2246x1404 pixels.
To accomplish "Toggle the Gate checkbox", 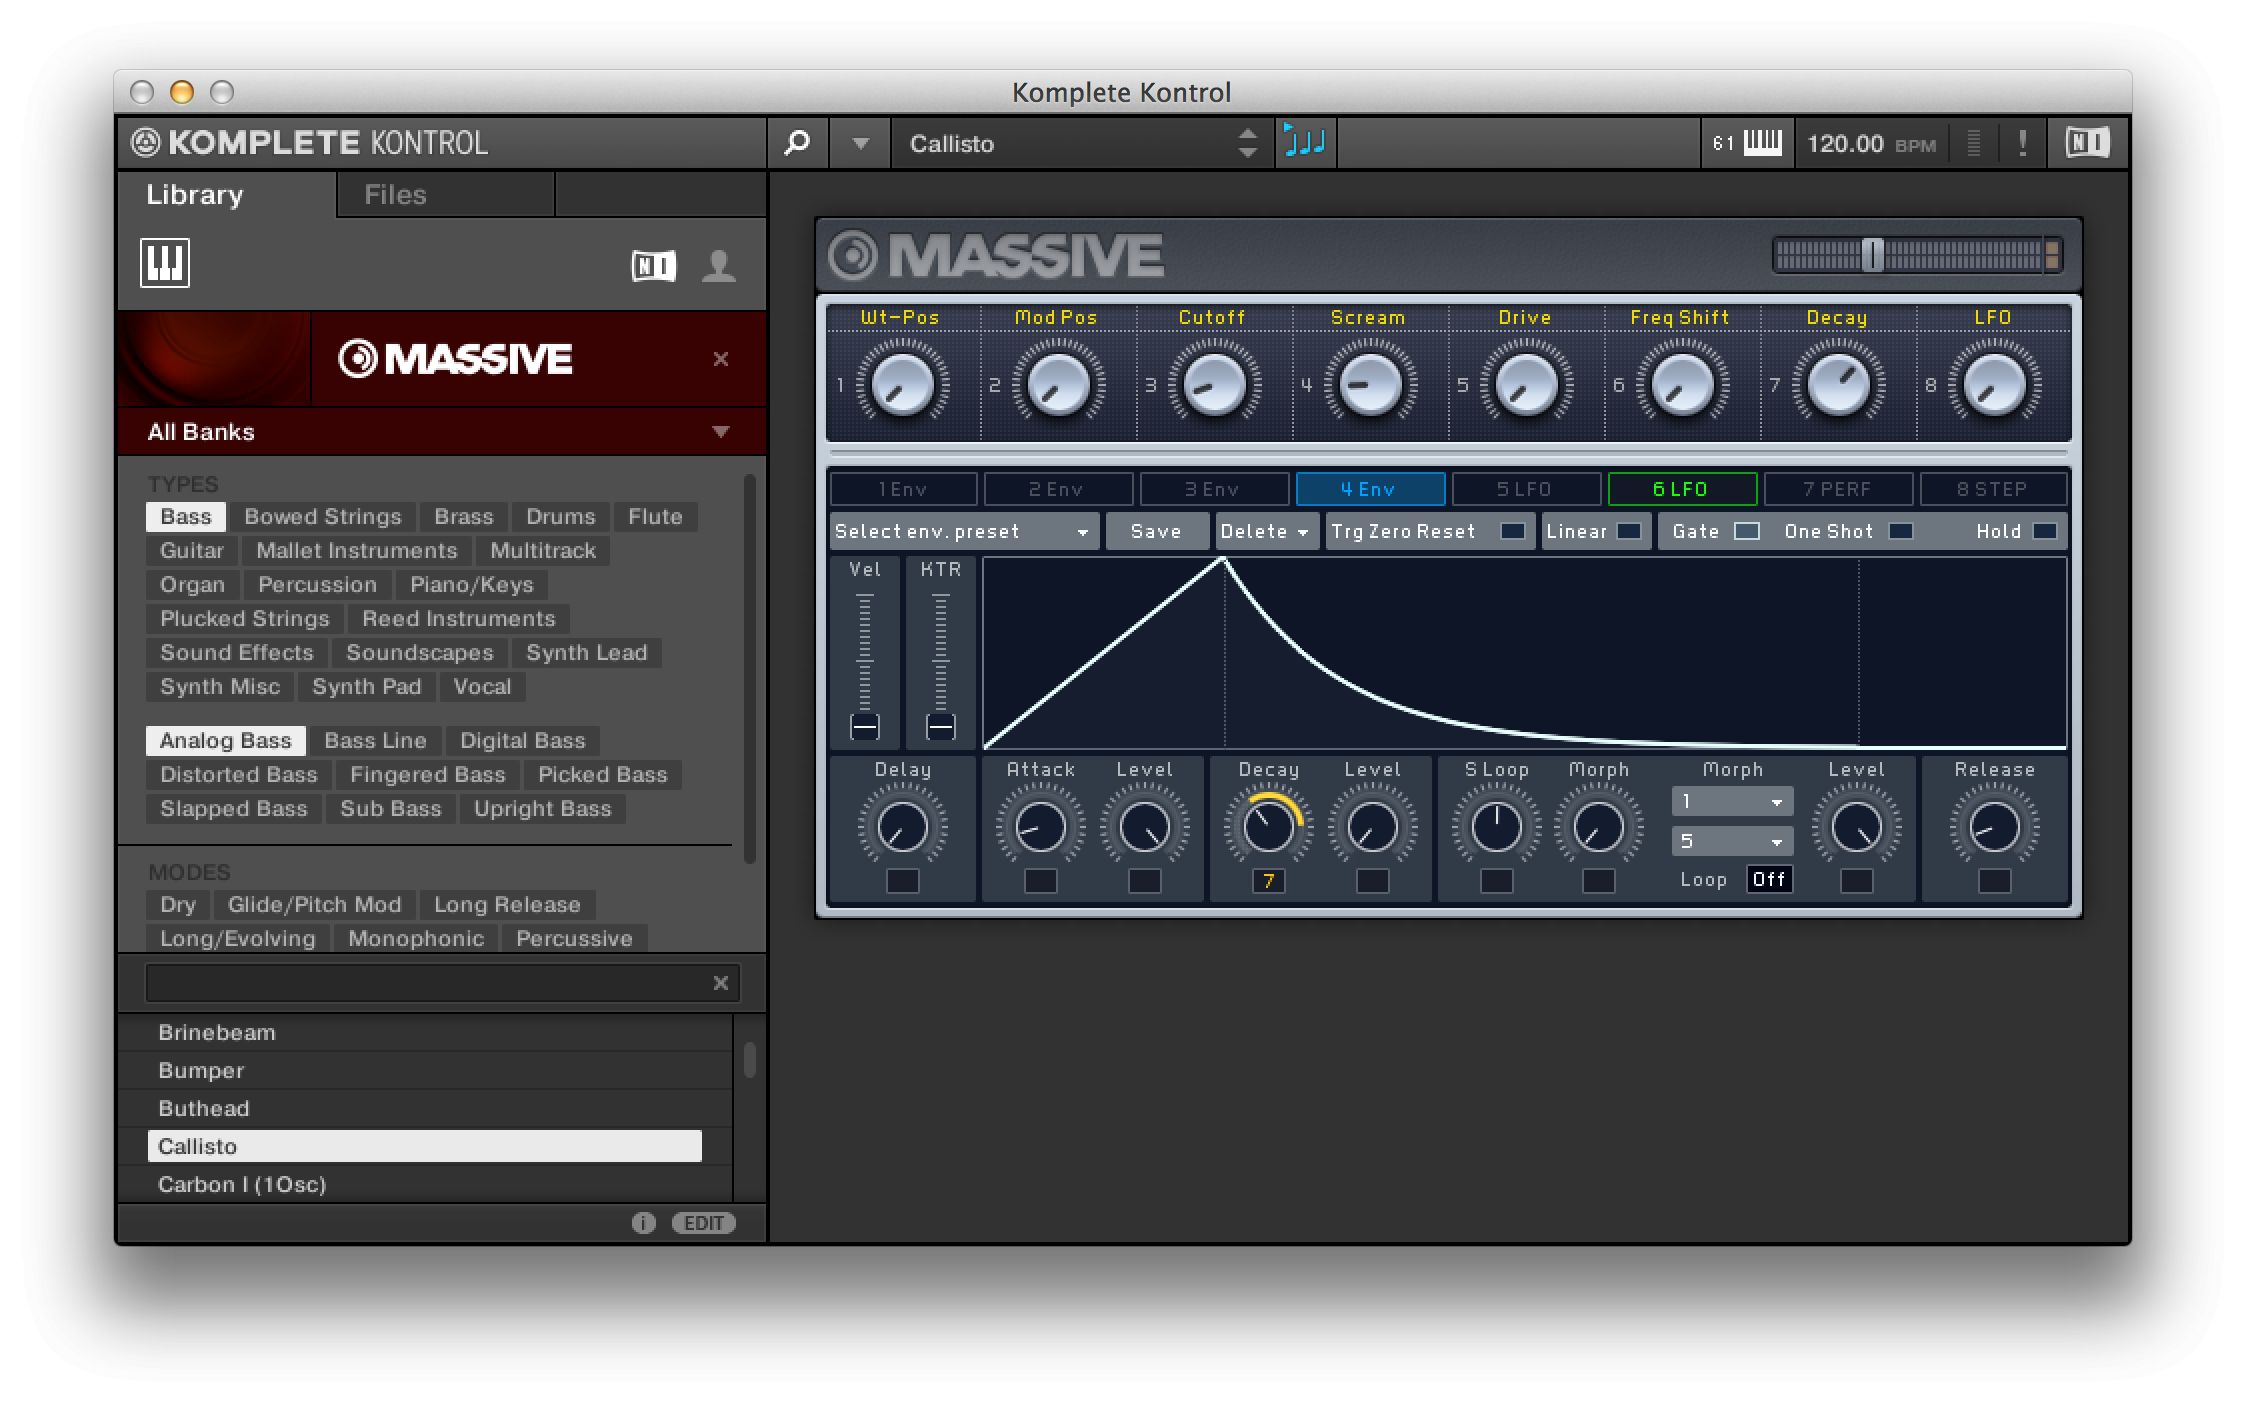I will pyautogui.click(x=1747, y=531).
